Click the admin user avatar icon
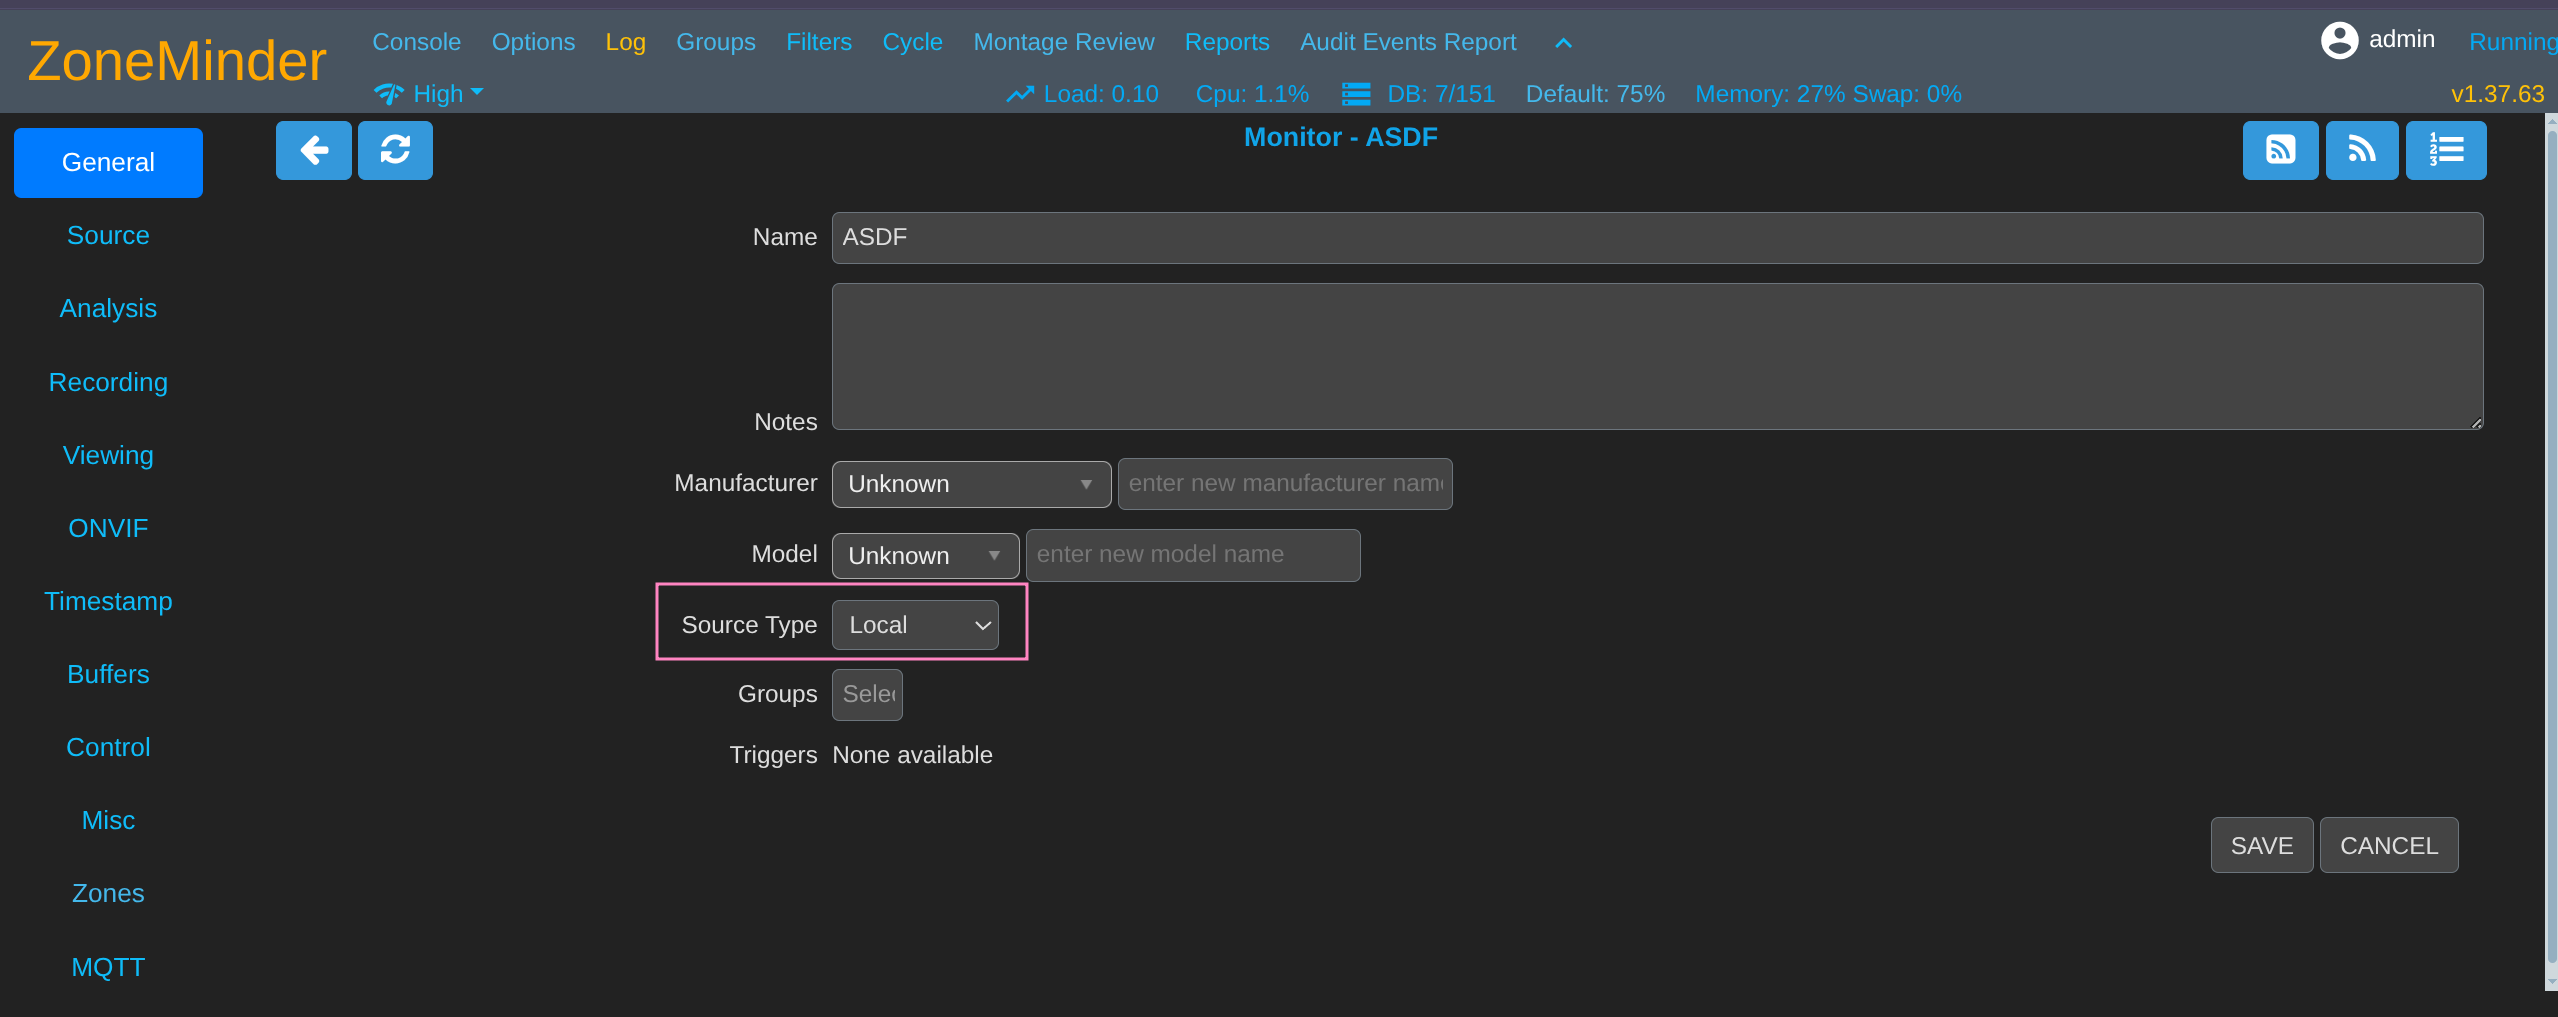The height and width of the screenshot is (1017, 2558). coord(2338,41)
